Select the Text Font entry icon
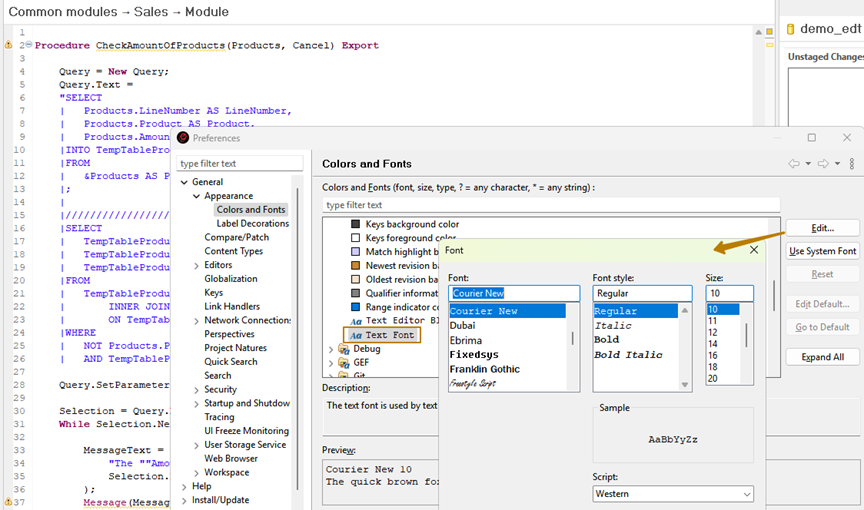This screenshot has width=864, height=510. click(x=356, y=335)
